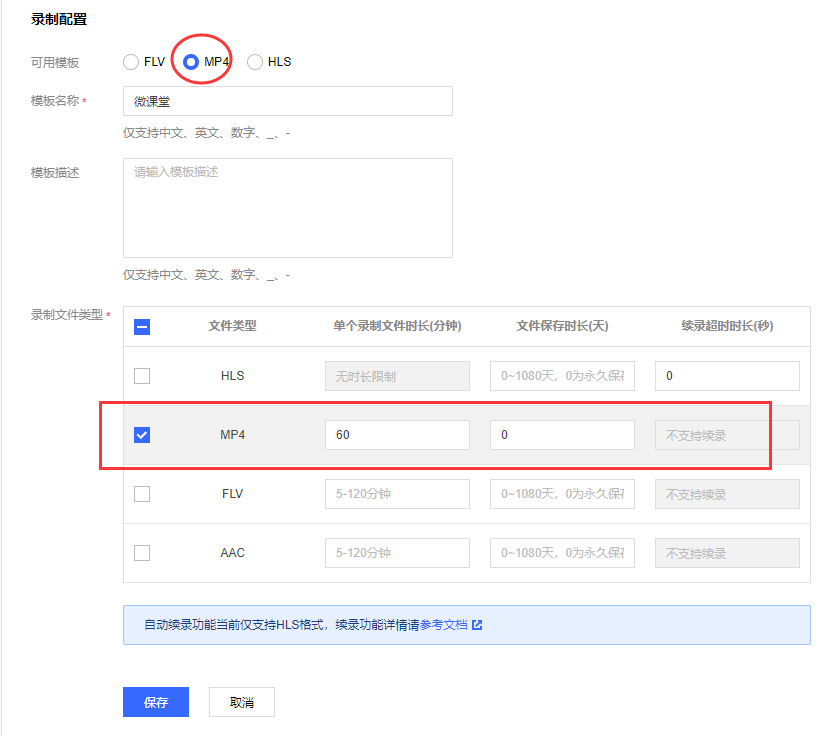Toggle the select-all checkbox in table header
Screen dimensions: 839x736
142,326
